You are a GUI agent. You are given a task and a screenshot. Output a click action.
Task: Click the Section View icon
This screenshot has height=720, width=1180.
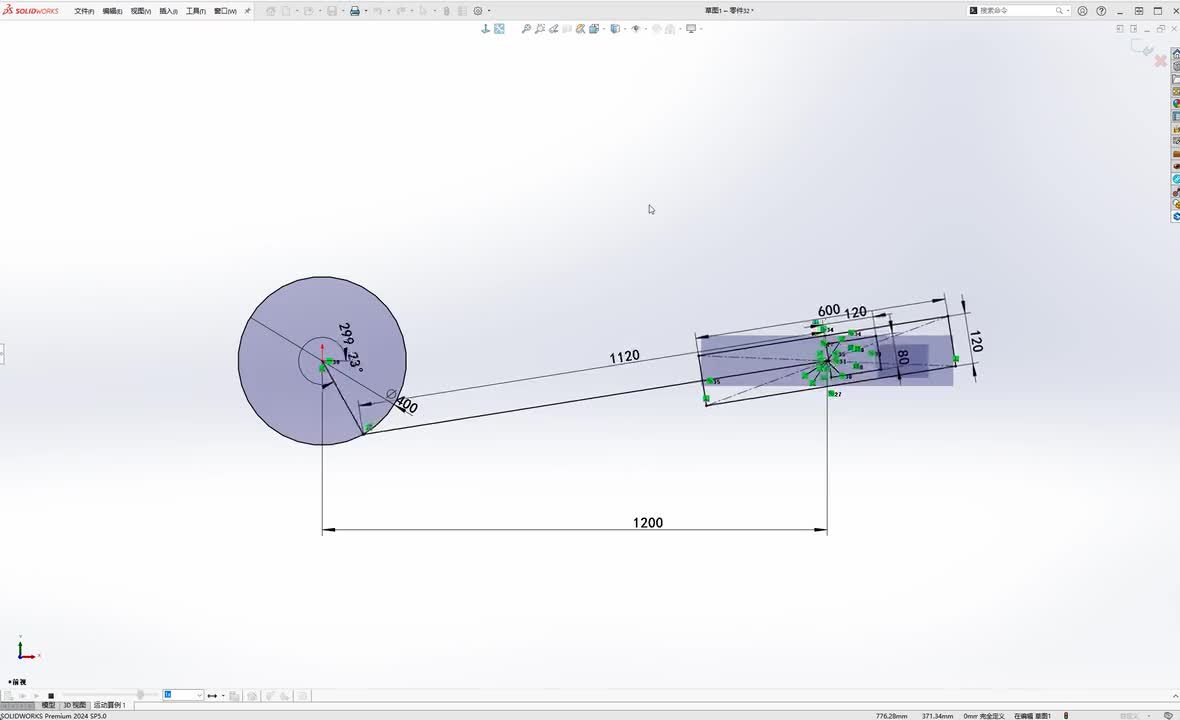[x=567, y=29]
